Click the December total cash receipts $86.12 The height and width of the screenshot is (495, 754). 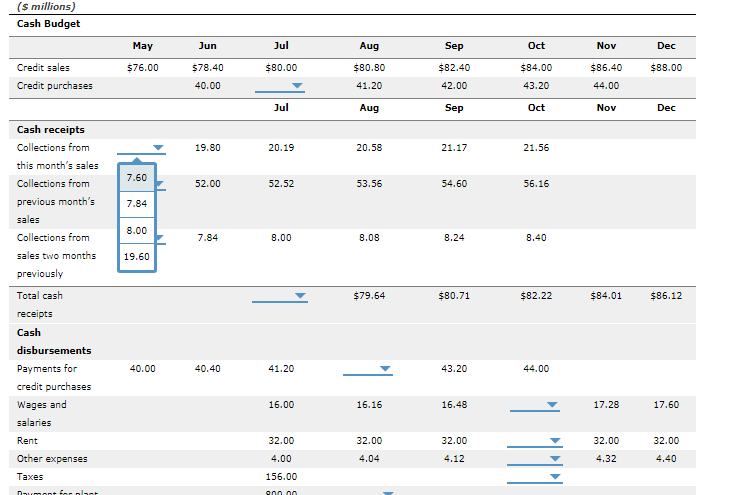[666, 296]
